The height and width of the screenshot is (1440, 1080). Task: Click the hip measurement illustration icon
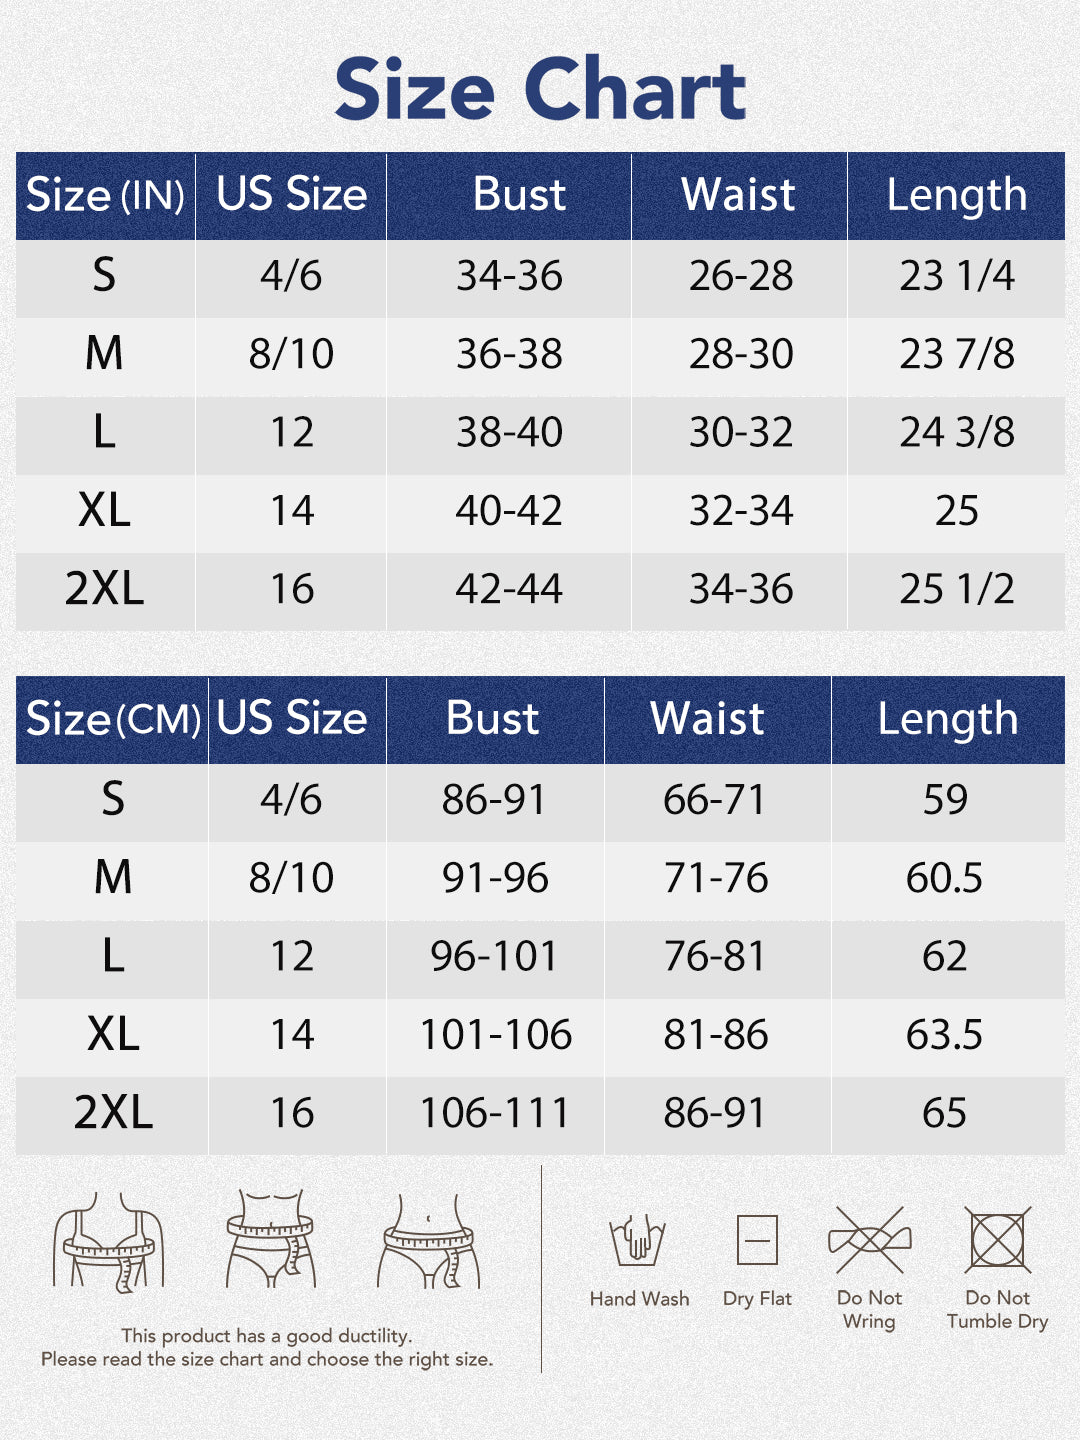click(428, 1241)
